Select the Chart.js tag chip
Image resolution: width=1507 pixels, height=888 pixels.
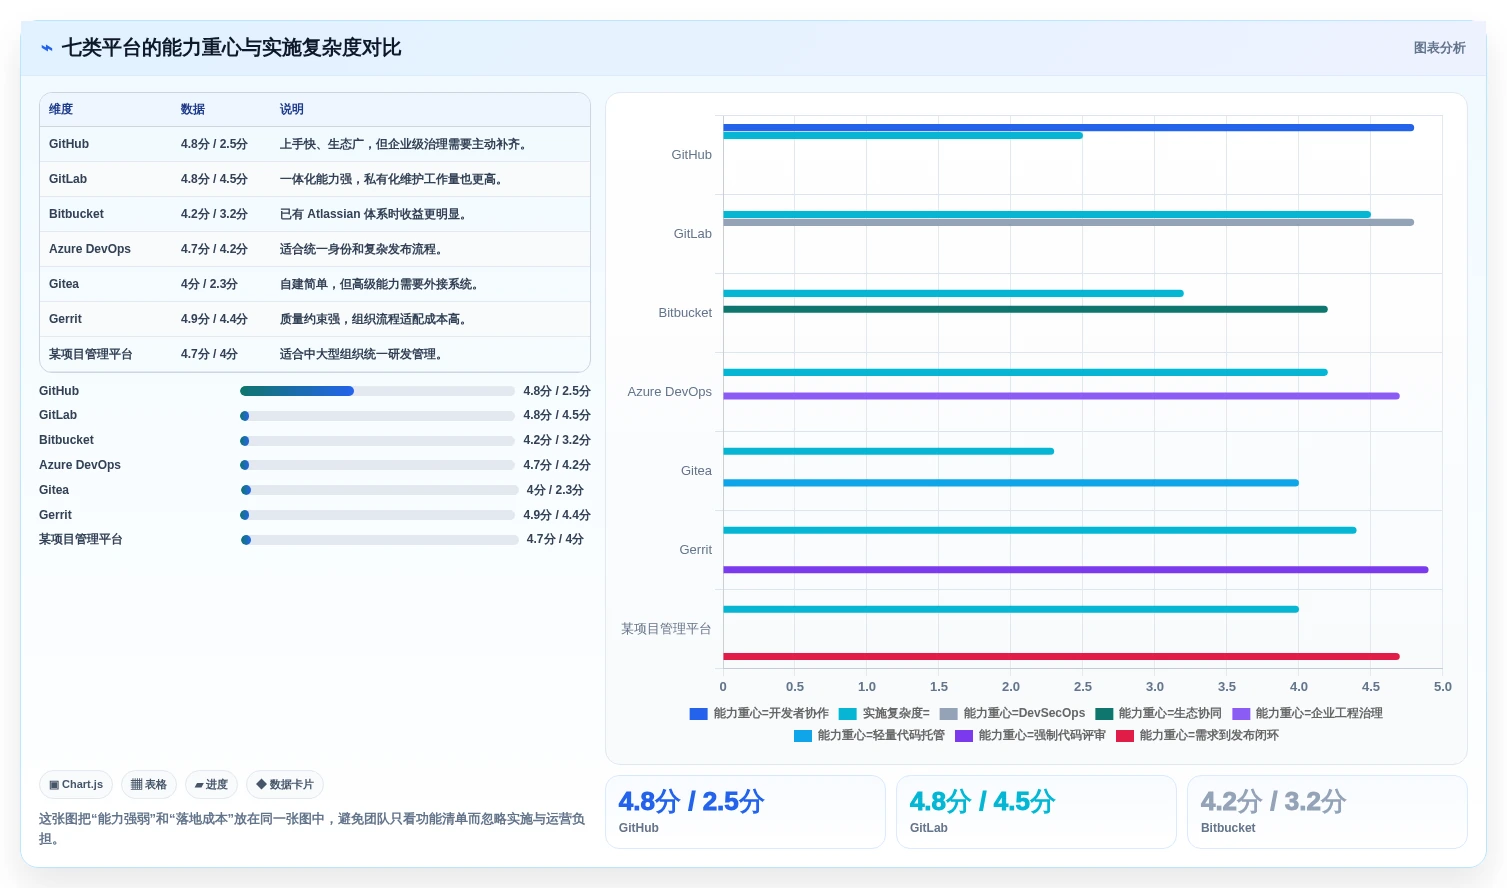76,785
